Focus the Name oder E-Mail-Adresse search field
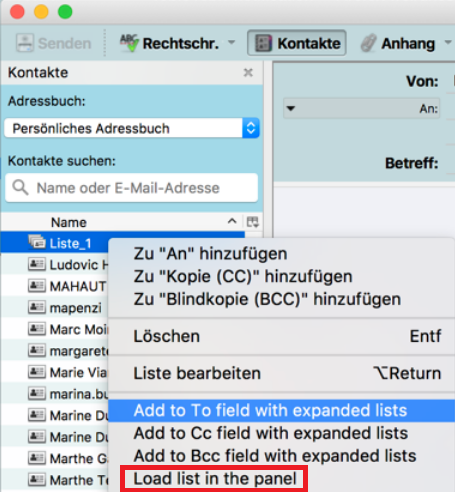Viewport: 455px width, 492px height. click(131, 188)
